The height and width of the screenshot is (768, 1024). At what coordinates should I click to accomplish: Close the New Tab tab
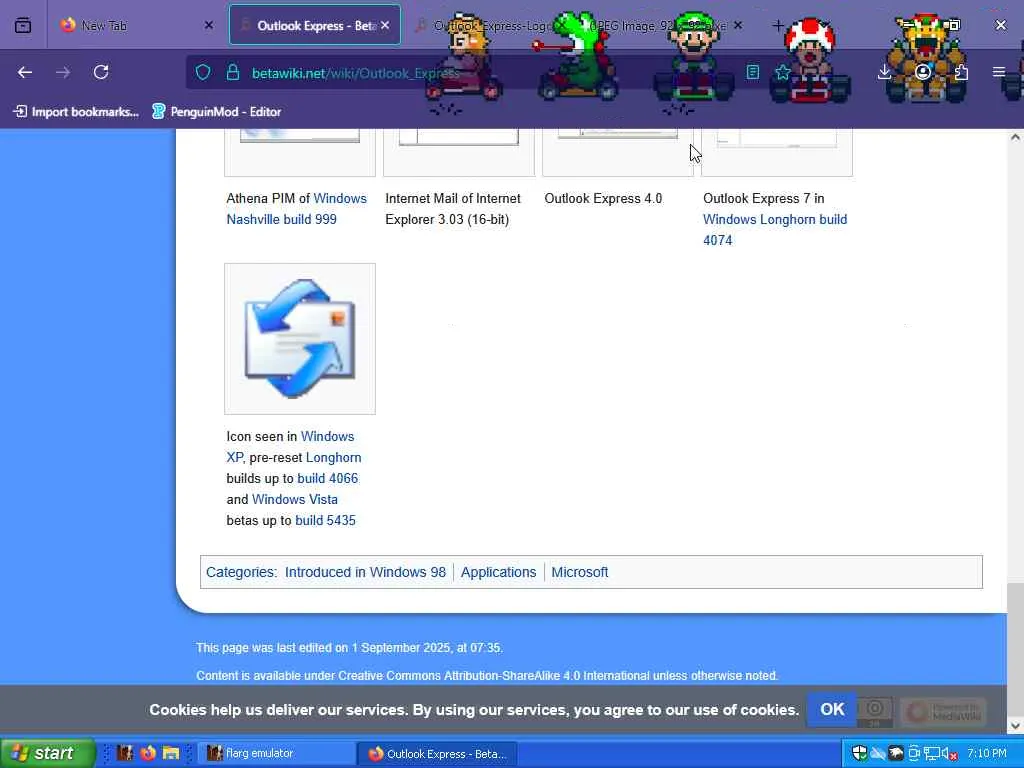click(208, 25)
